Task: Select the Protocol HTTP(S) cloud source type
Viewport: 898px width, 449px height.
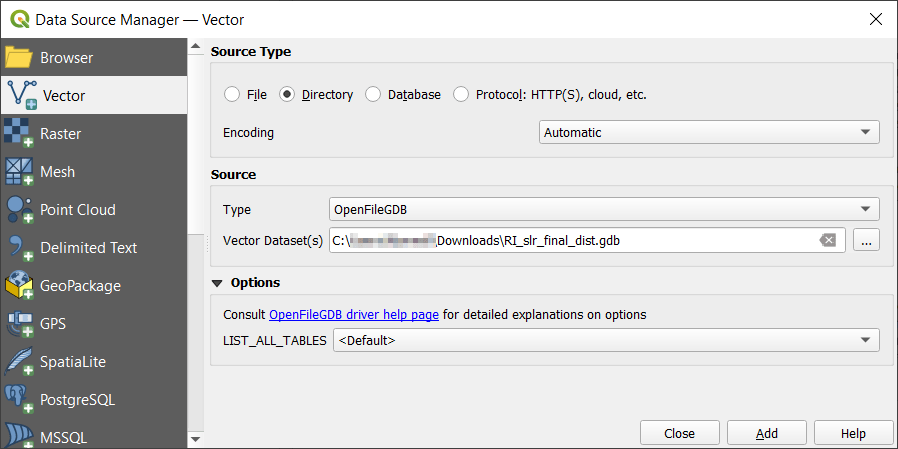Action: (x=461, y=94)
